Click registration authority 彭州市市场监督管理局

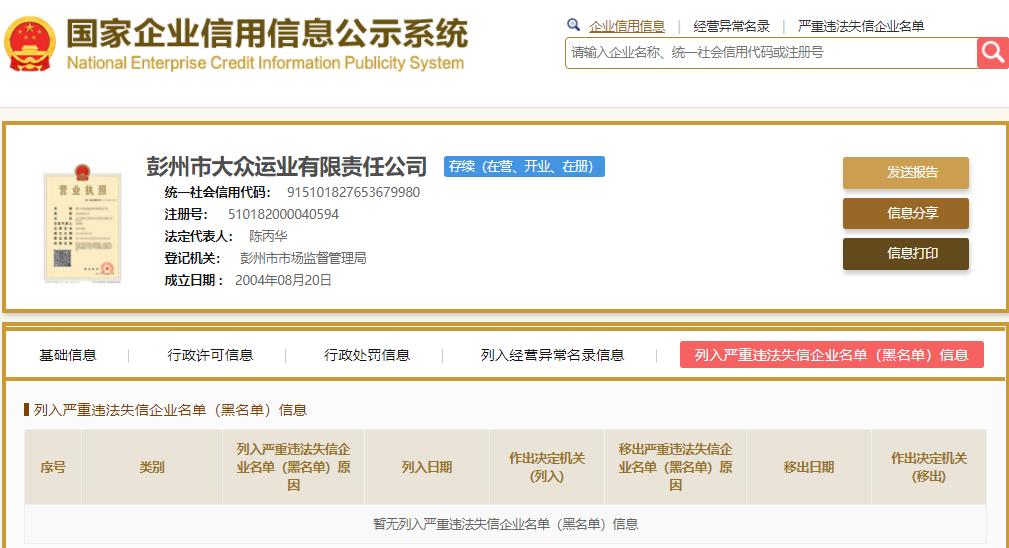point(303,258)
